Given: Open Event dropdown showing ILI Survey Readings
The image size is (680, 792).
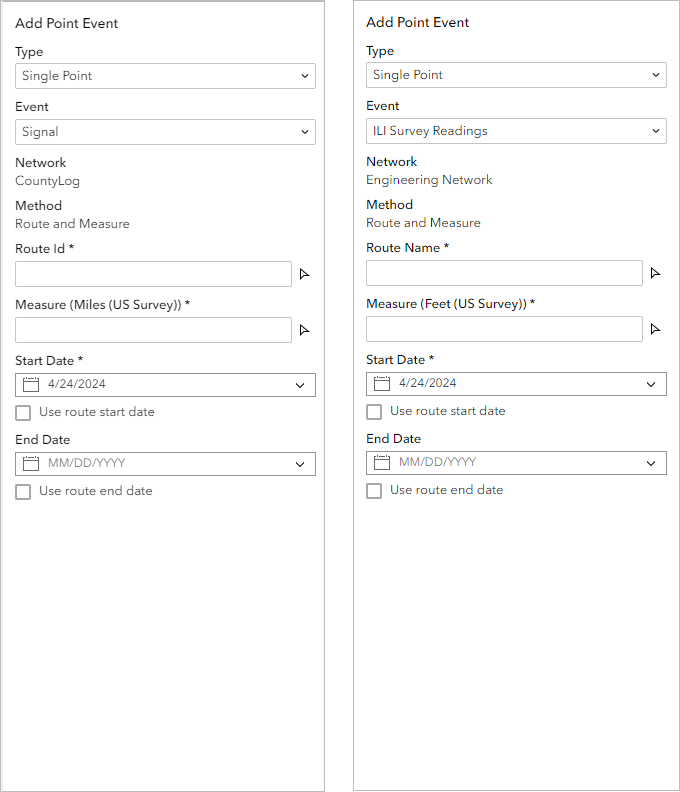Looking at the screenshot, I should pyautogui.click(x=516, y=131).
